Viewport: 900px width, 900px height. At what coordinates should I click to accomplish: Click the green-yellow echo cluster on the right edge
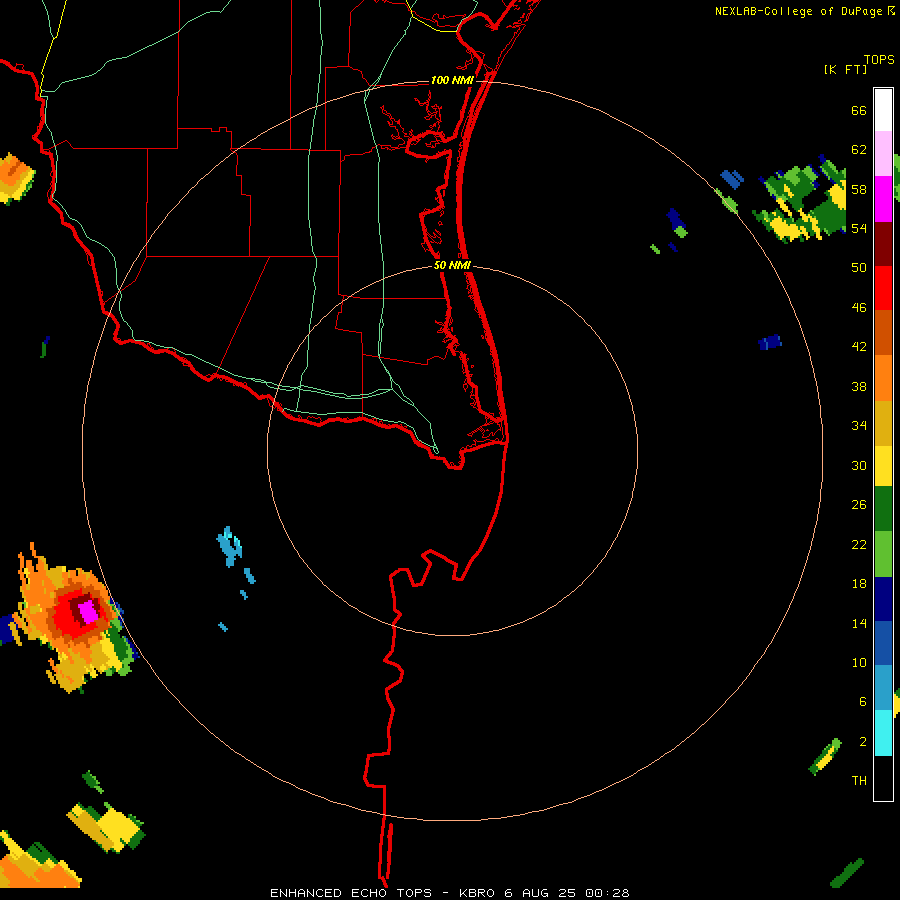801,199
